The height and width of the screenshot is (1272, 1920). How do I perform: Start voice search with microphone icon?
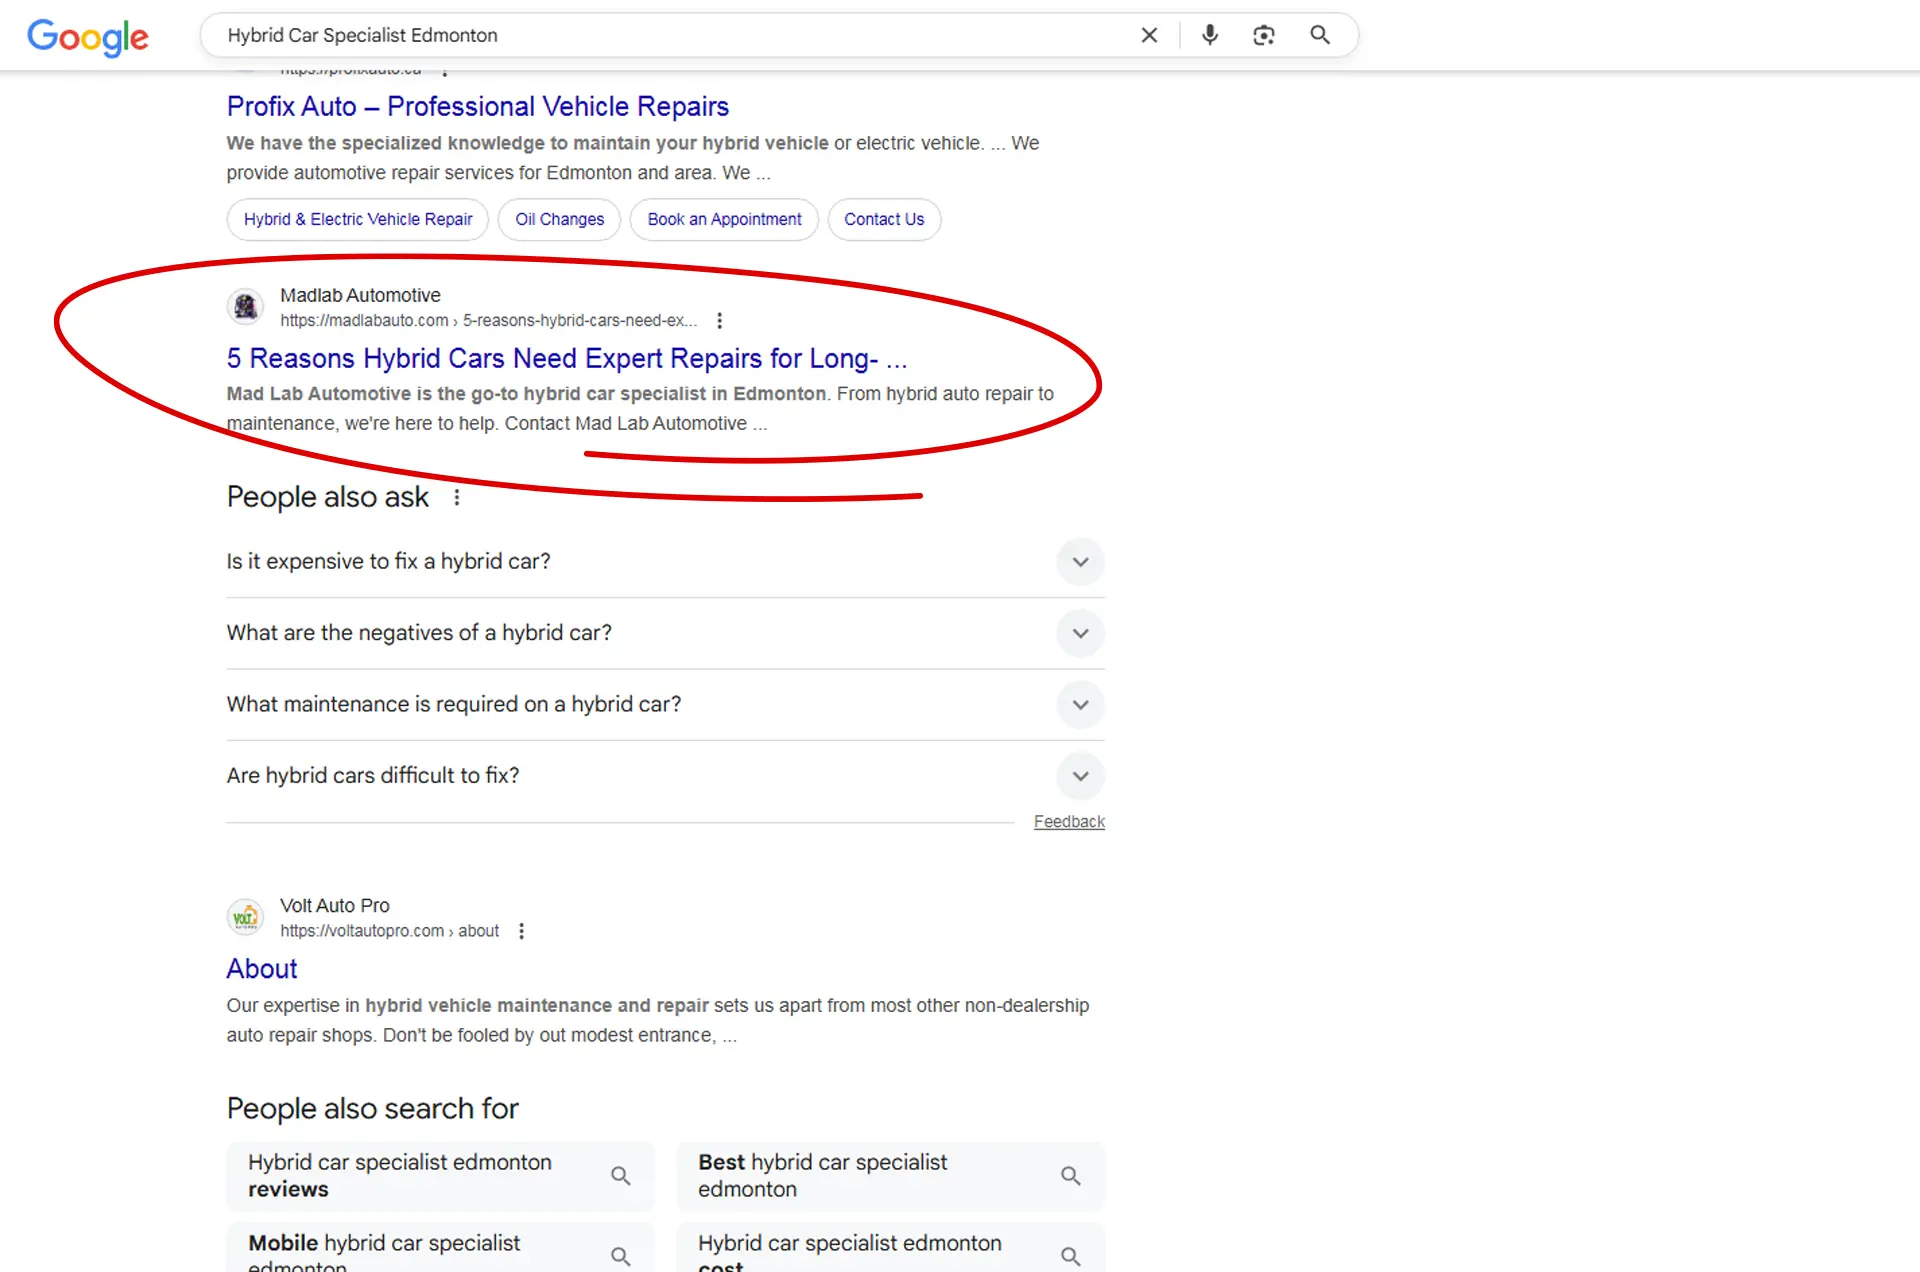pos(1210,35)
